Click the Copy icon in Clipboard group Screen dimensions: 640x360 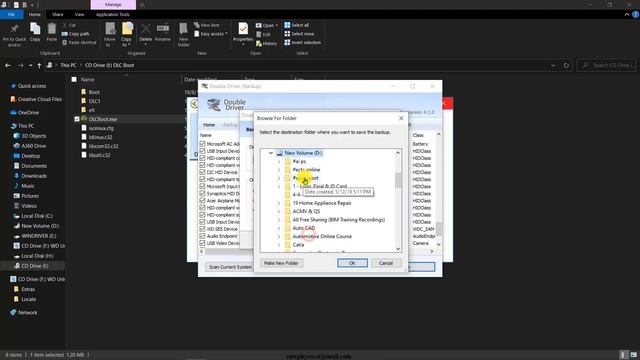[35, 32]
